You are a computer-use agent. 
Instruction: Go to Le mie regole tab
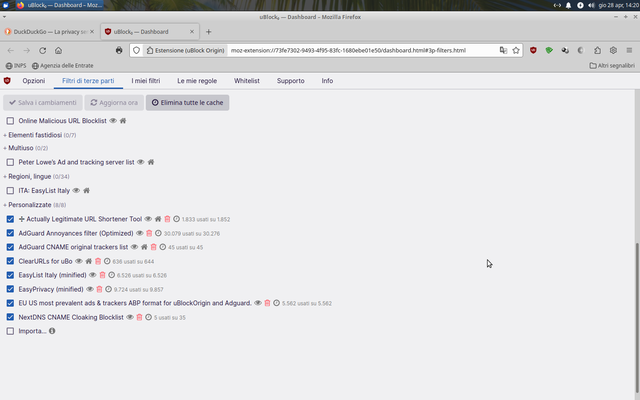tap(197, 81)
